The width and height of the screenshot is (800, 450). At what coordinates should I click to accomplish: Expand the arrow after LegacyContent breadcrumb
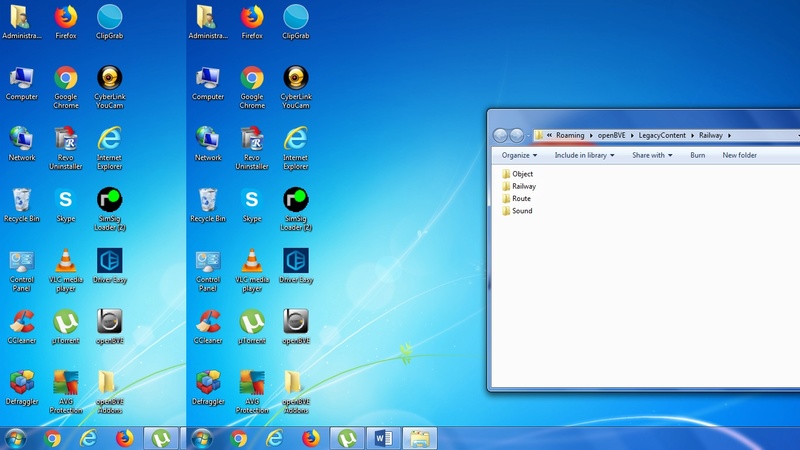[x=693, y=135]
